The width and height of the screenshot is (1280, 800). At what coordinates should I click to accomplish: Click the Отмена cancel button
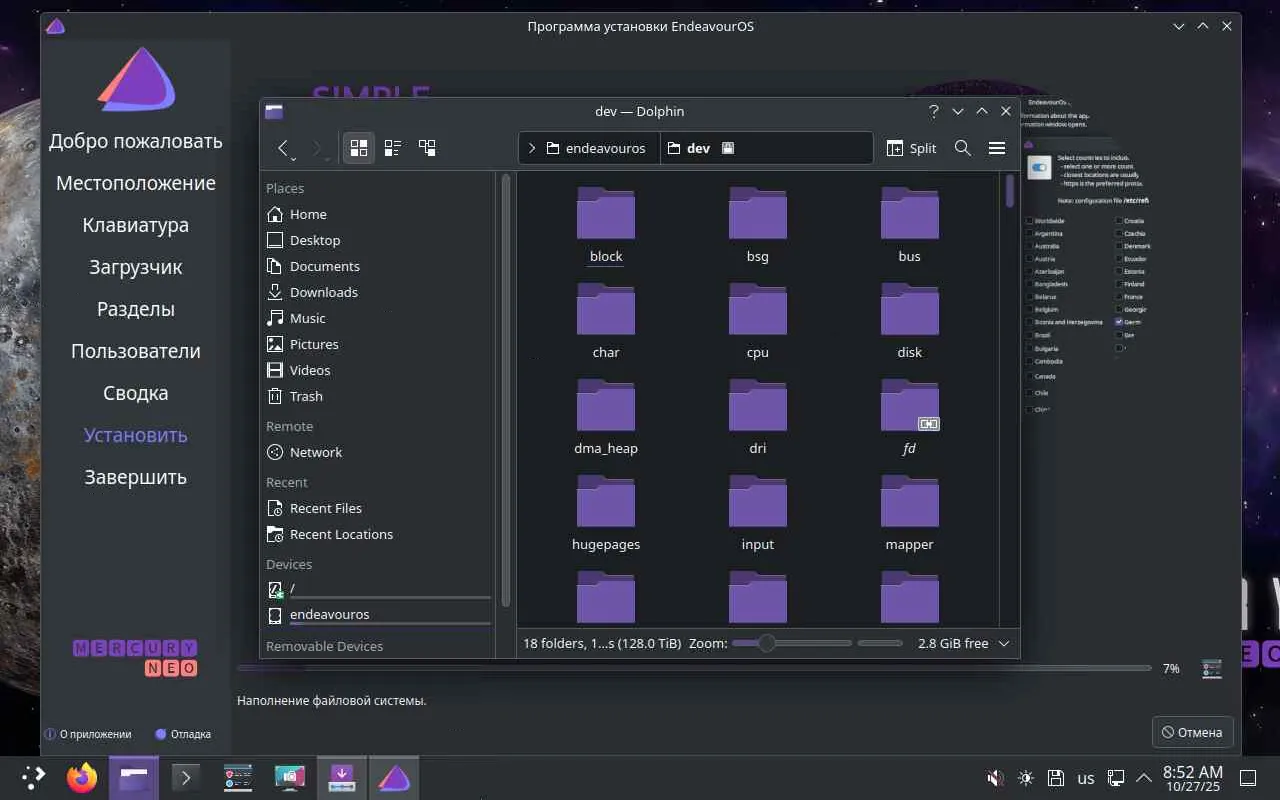click(x=1192, y=732)
